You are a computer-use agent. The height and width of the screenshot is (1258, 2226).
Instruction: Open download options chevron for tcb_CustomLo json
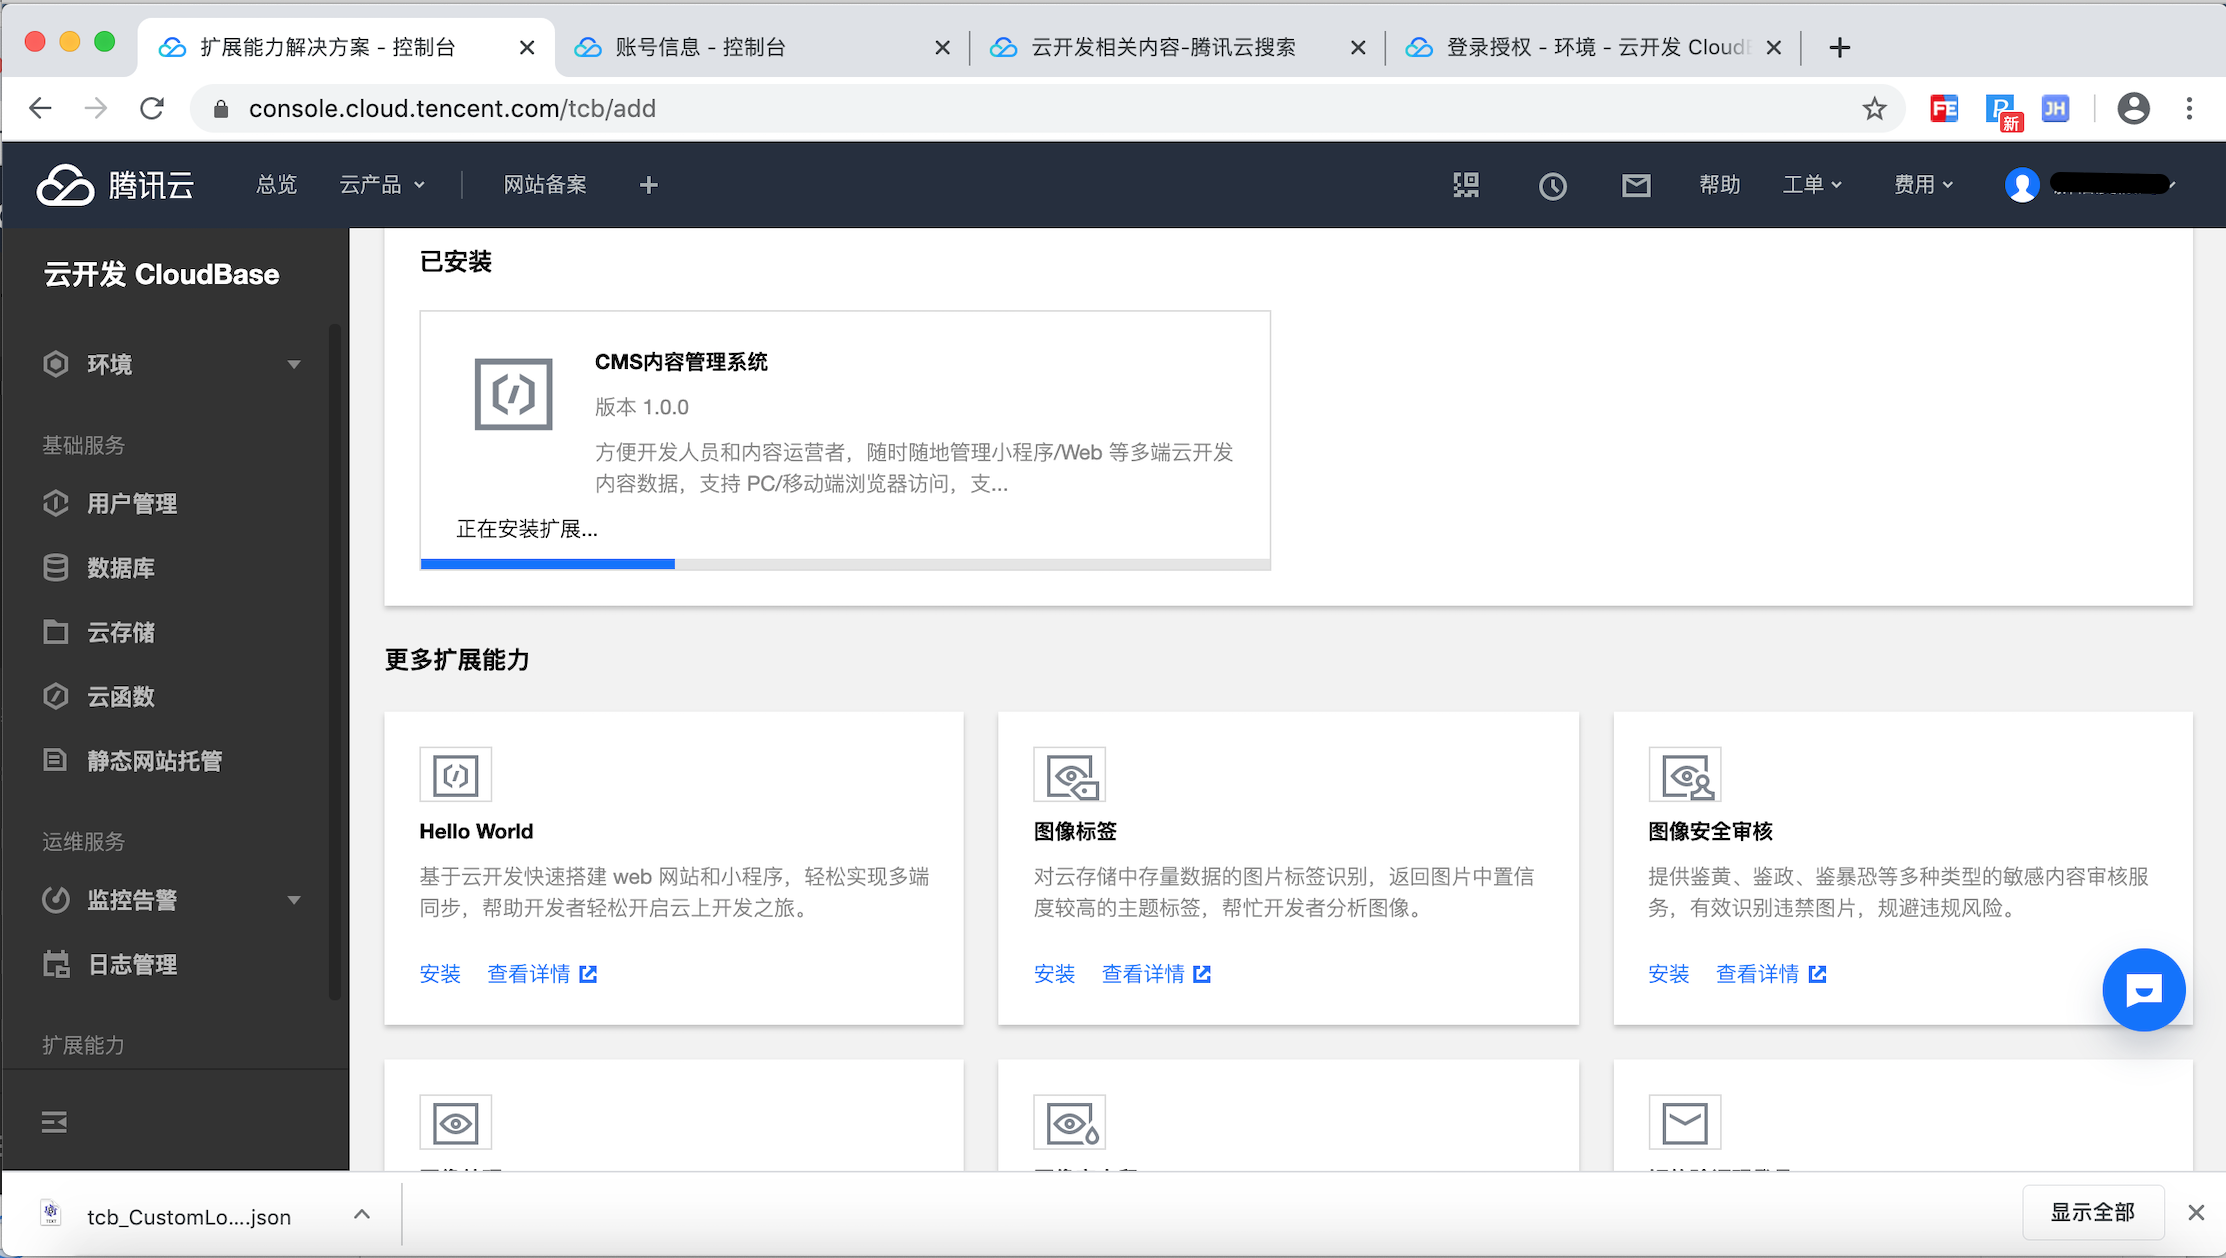[x=362, y=1214]
